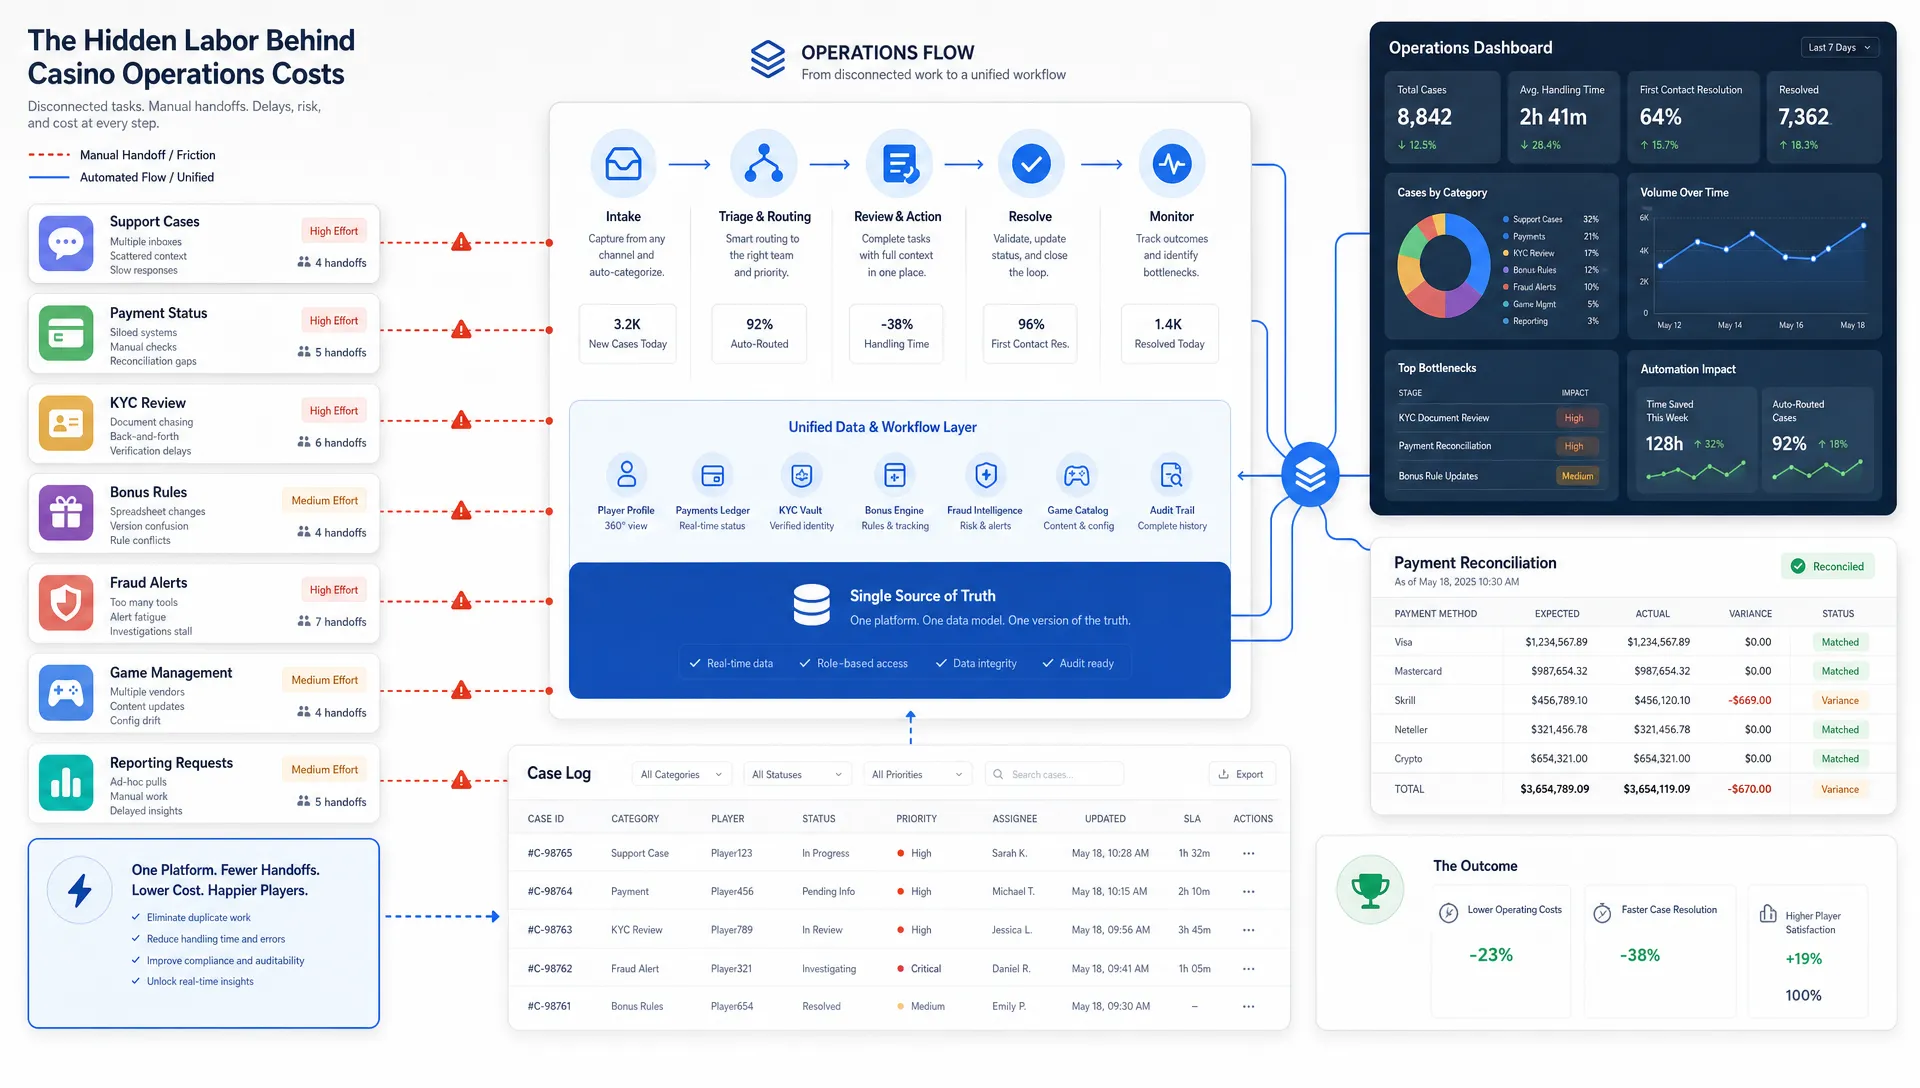Click the Game Catalog controller icon
The image size is (1920, 1088).
pos(1077,475)
